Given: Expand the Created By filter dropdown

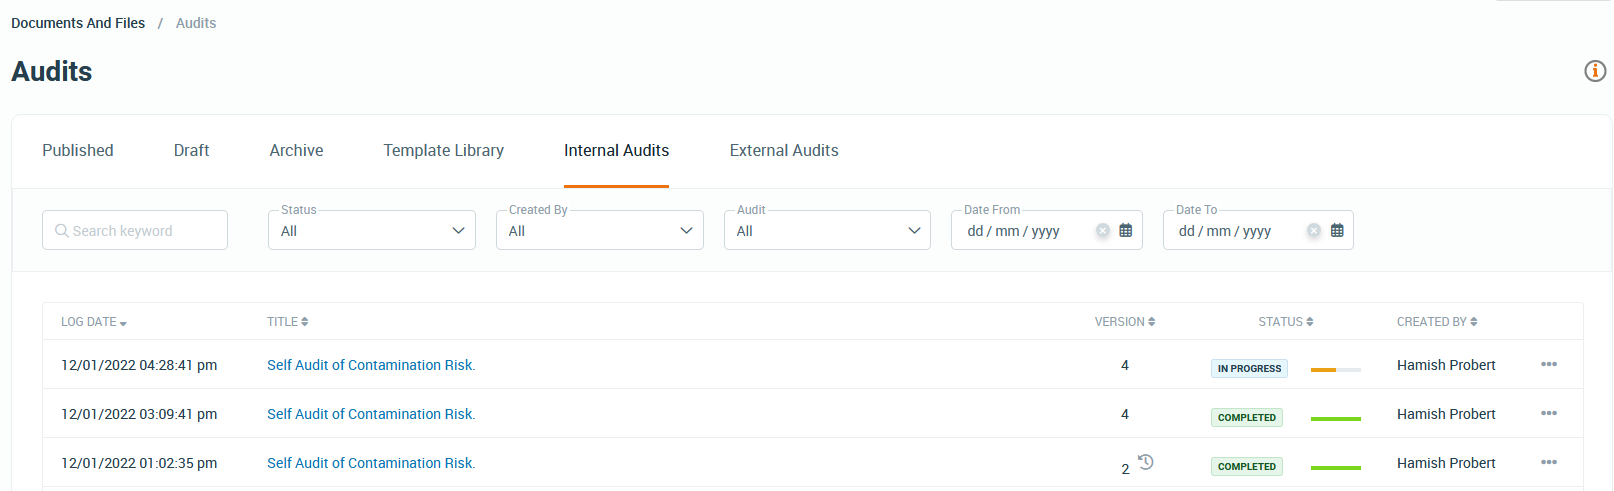Looking at the screenshot, I should (x=599, y=231).
